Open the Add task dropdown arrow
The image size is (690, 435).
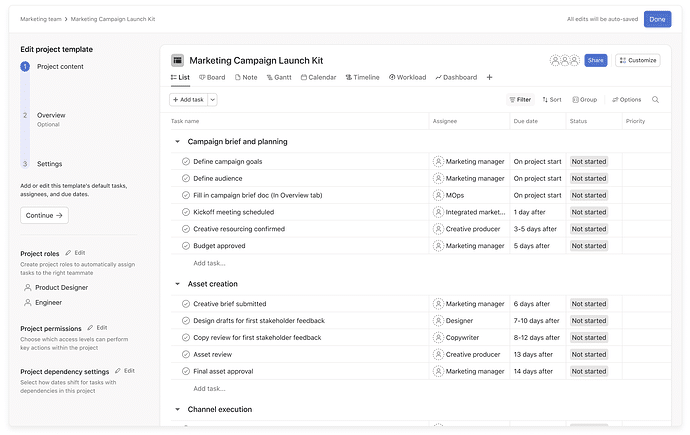[213, 100]
